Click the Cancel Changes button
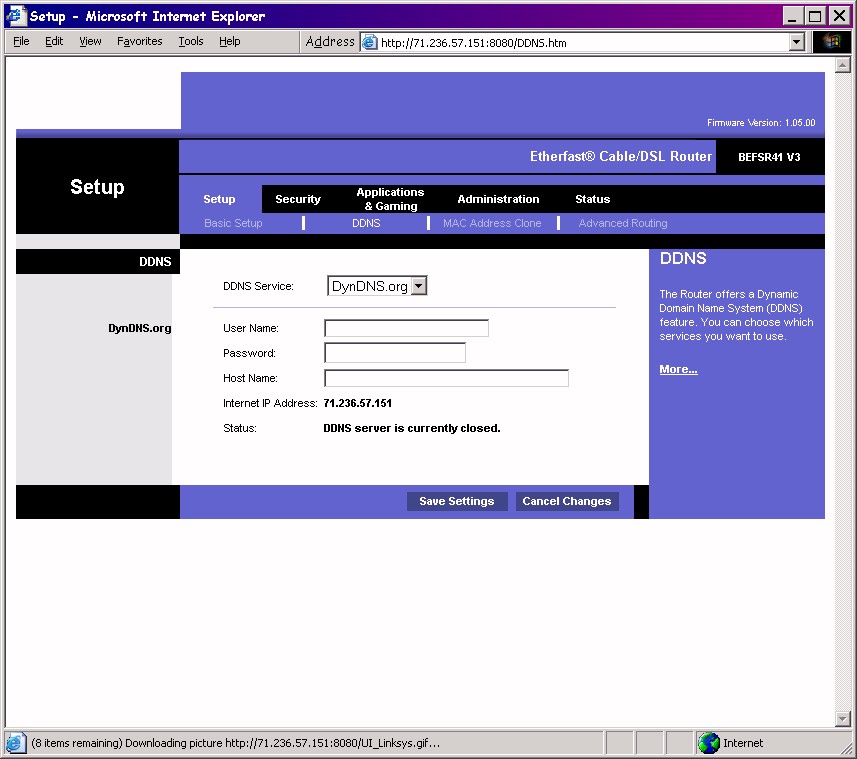 coord(567,501)
